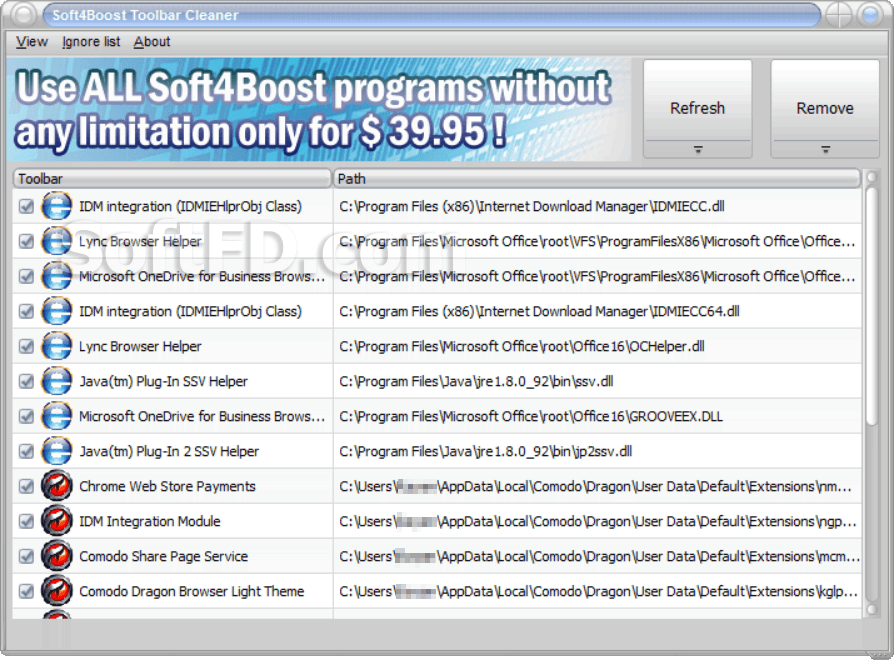Select the IDM Integration Module extension path
This screenshot has height=660, width=894.
tap(598, 521)
